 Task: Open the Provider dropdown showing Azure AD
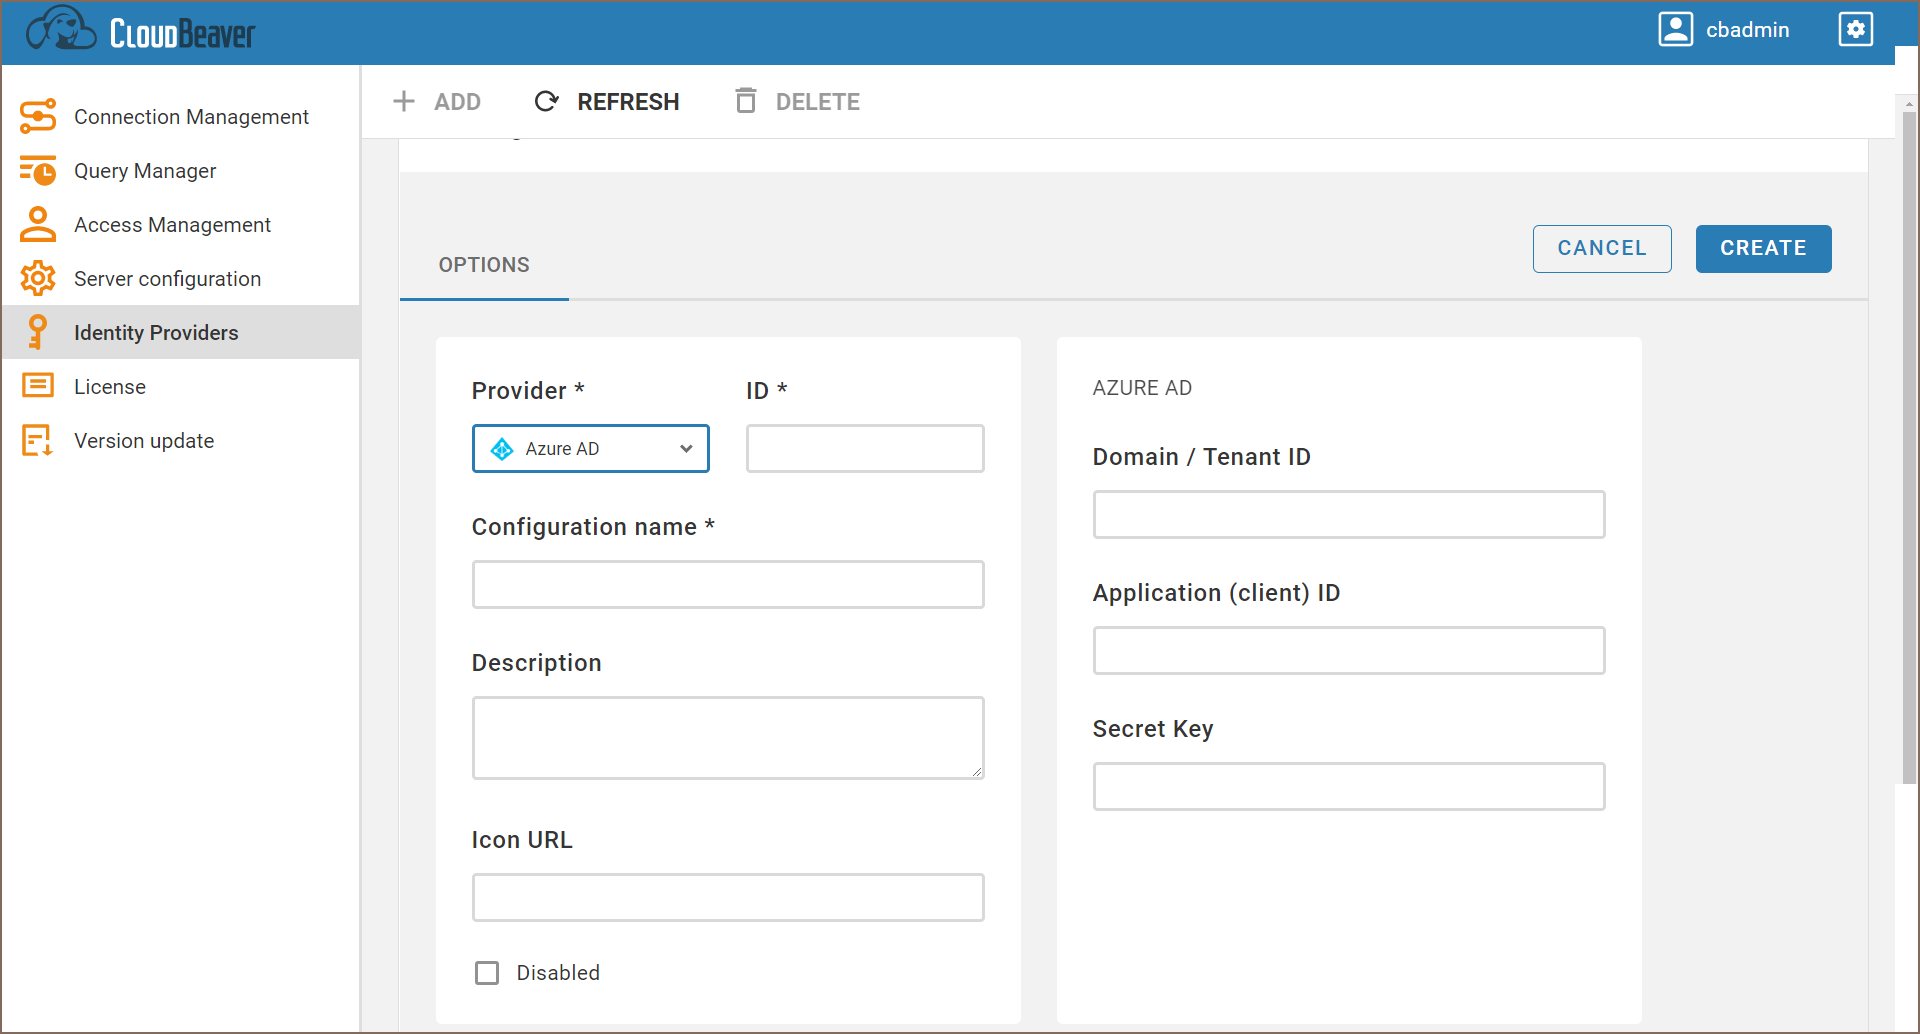(590, 449)
